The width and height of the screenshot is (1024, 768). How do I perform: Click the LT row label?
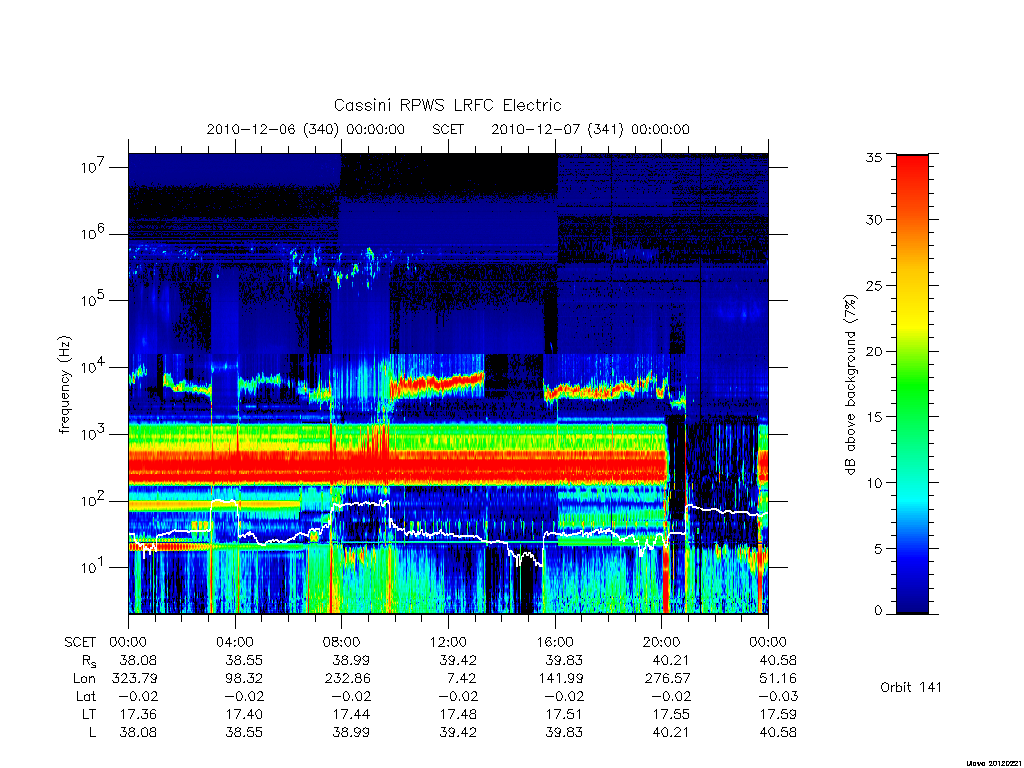tap(88, 714)
